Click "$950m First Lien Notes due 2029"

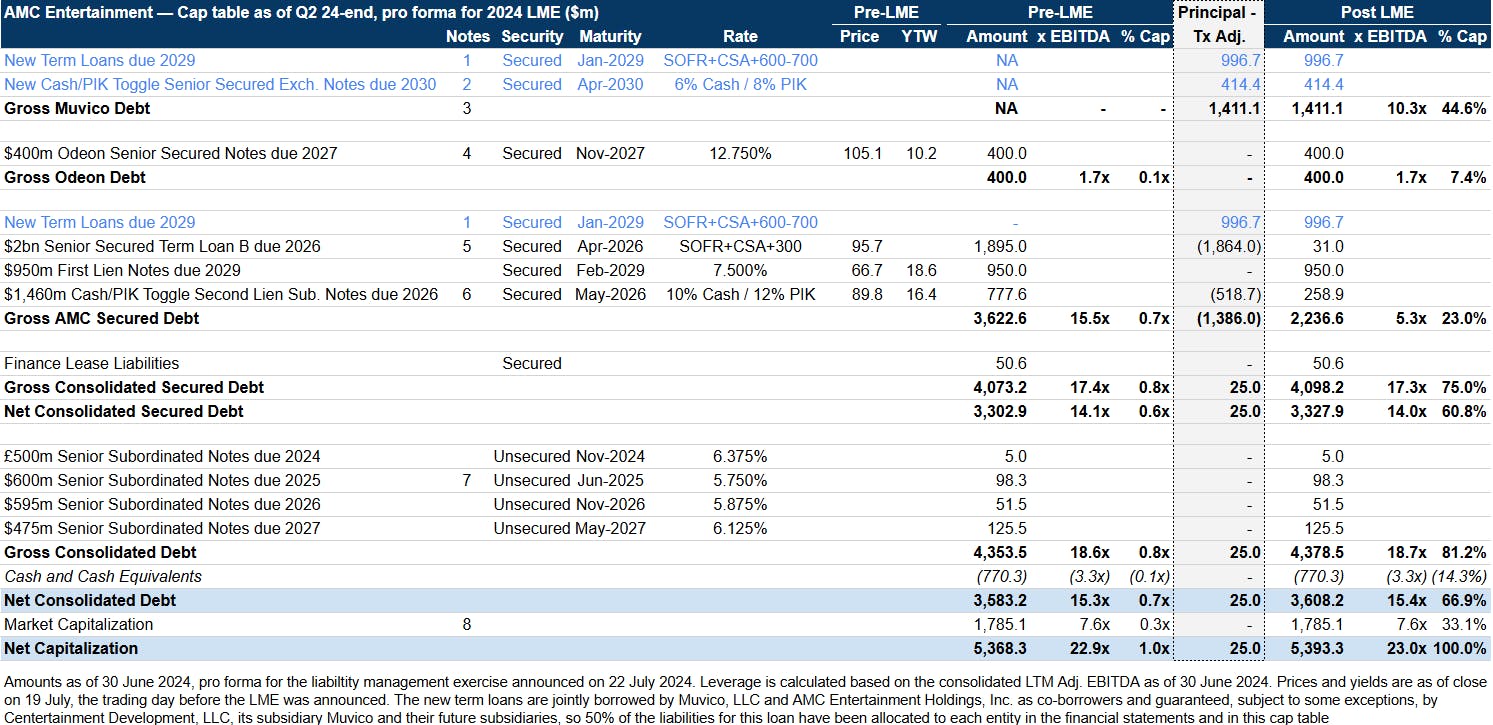(122, 270)
